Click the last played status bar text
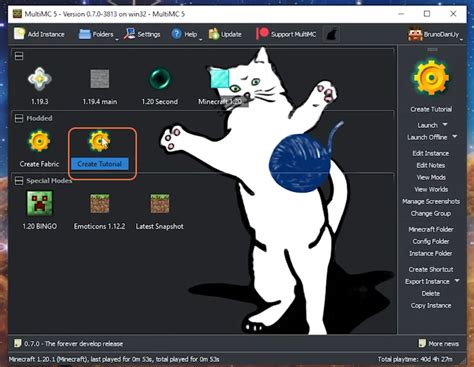This screenshot has width=474, height=367. [x=114, y=359]
